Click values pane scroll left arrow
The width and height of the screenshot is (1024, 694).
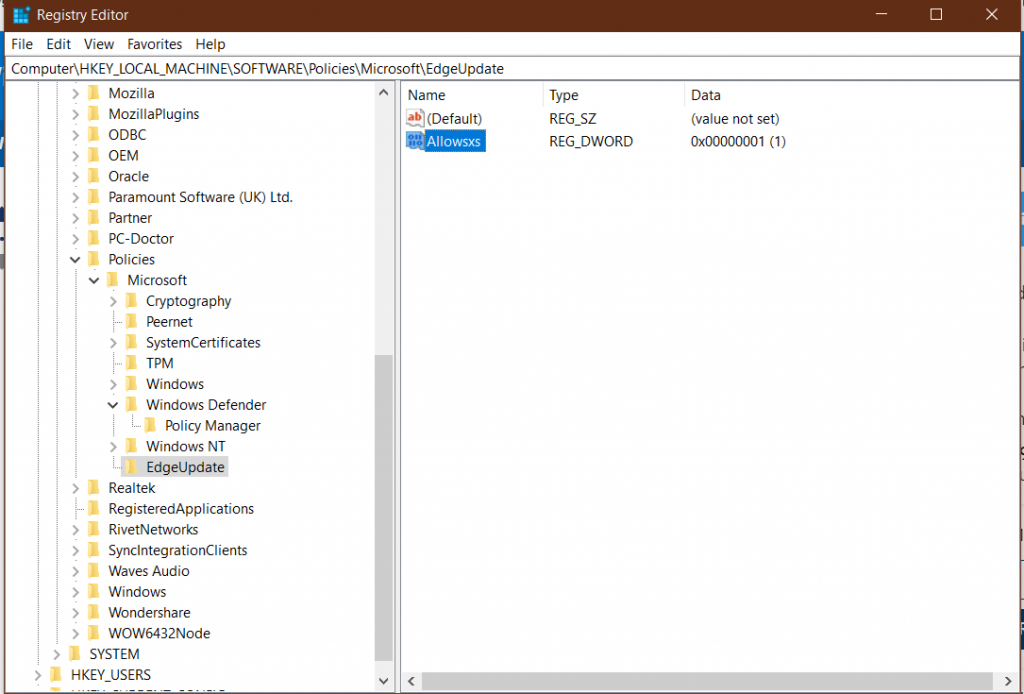(x=411, y=681)
